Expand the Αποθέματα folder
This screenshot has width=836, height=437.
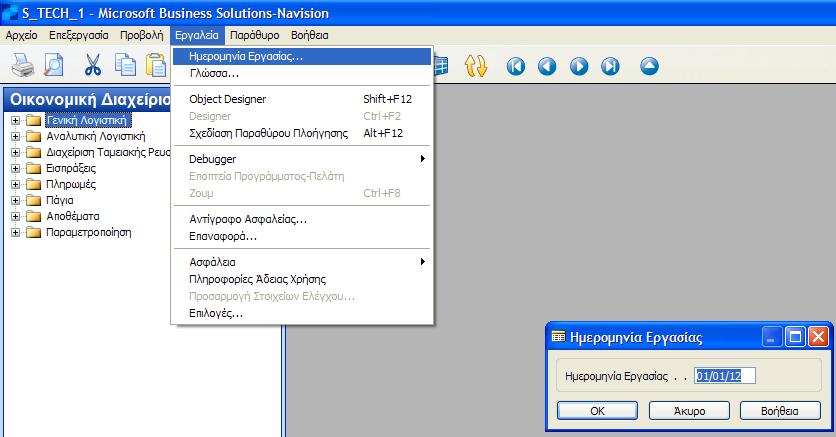[15, 216]
